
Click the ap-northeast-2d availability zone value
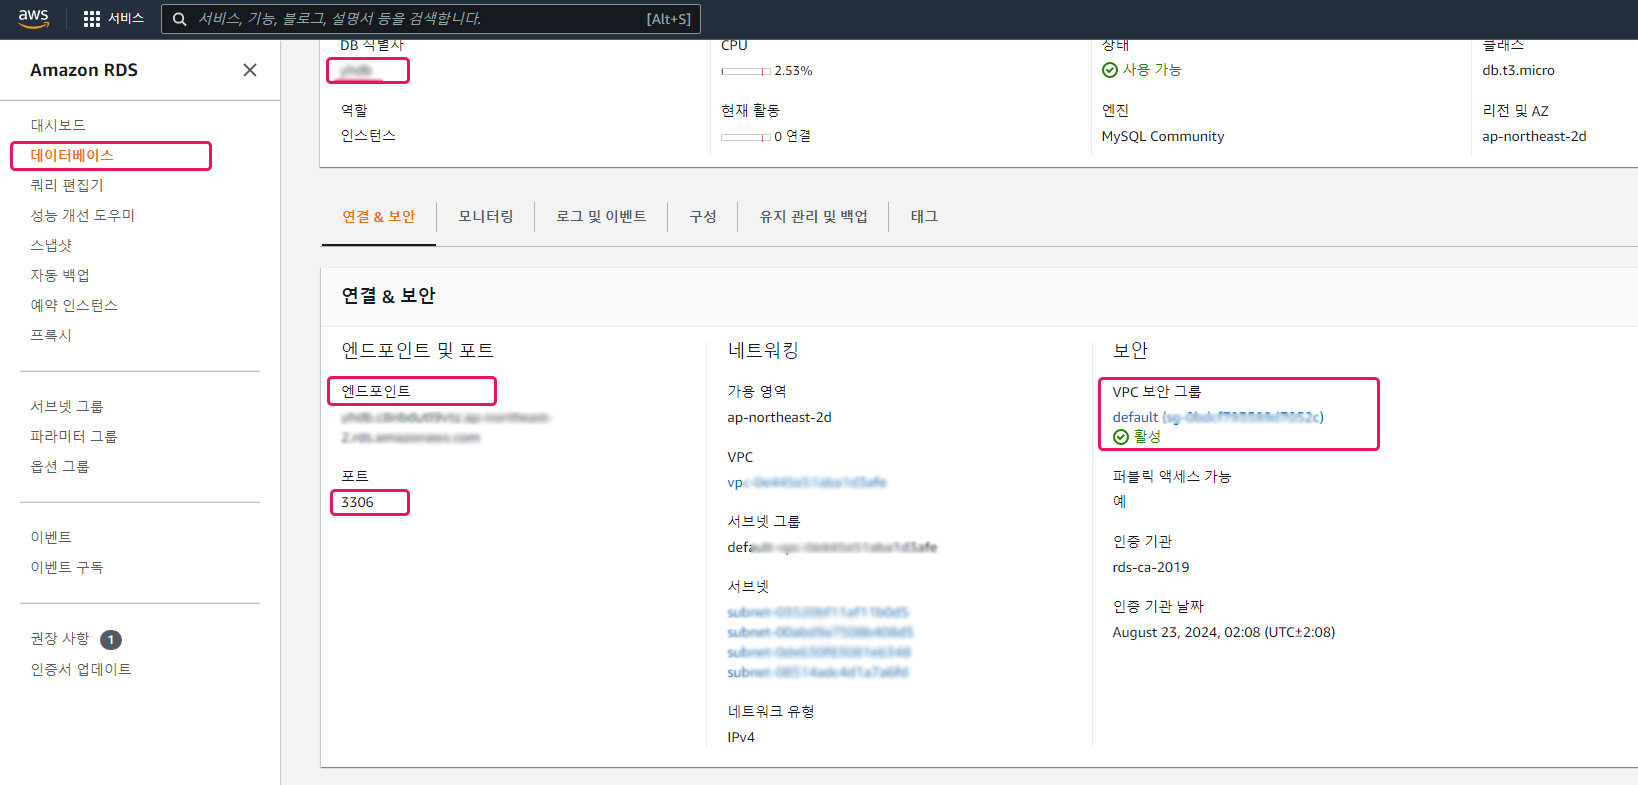[779, 417]
